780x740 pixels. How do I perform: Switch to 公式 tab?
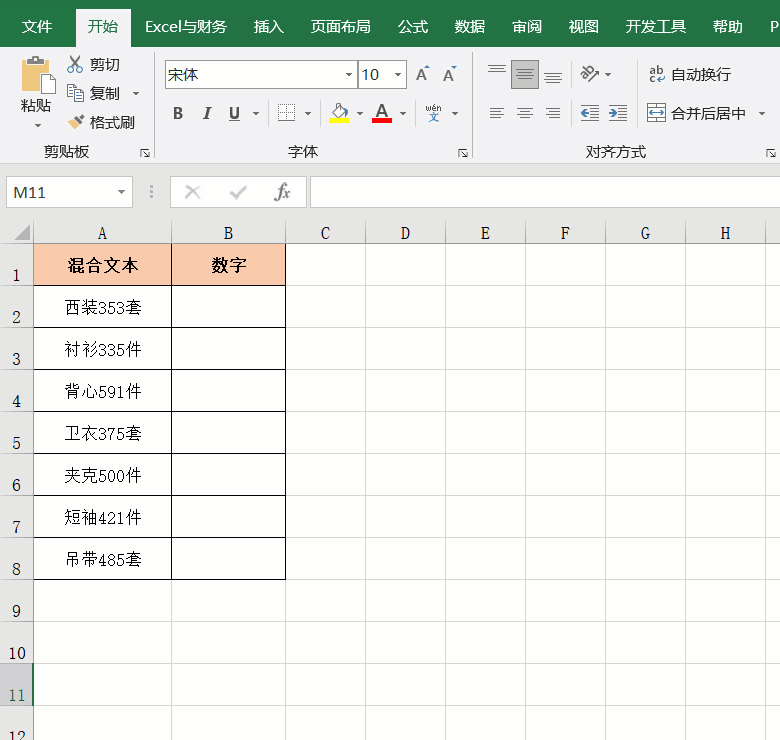413,26
